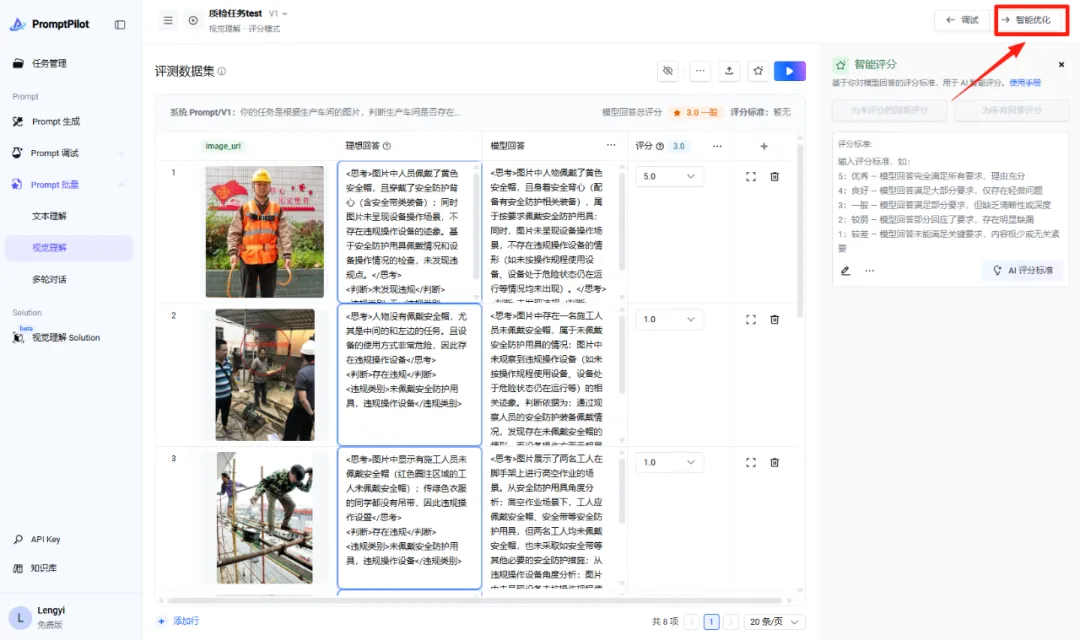Delete row 2 with the trash icon

coord(775,320)
